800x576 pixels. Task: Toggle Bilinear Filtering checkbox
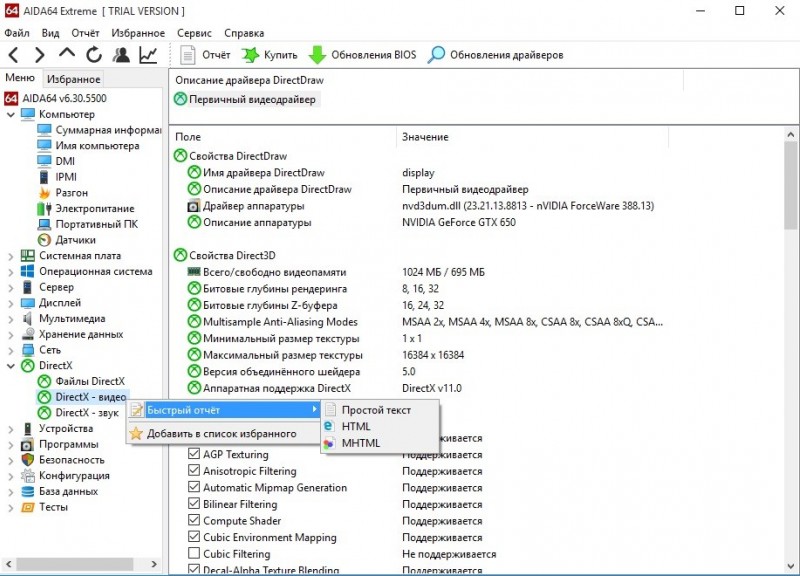[x=194, y=504]
